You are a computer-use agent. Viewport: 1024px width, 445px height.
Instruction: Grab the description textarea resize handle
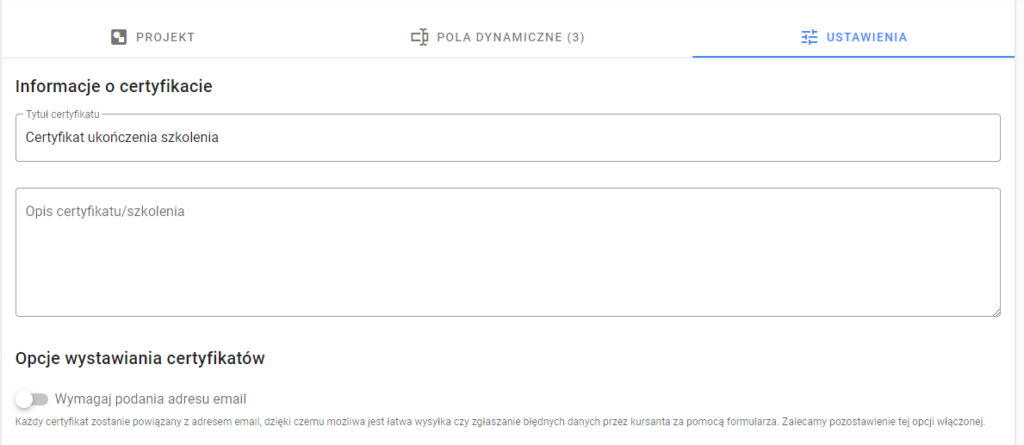pos(996,312)
